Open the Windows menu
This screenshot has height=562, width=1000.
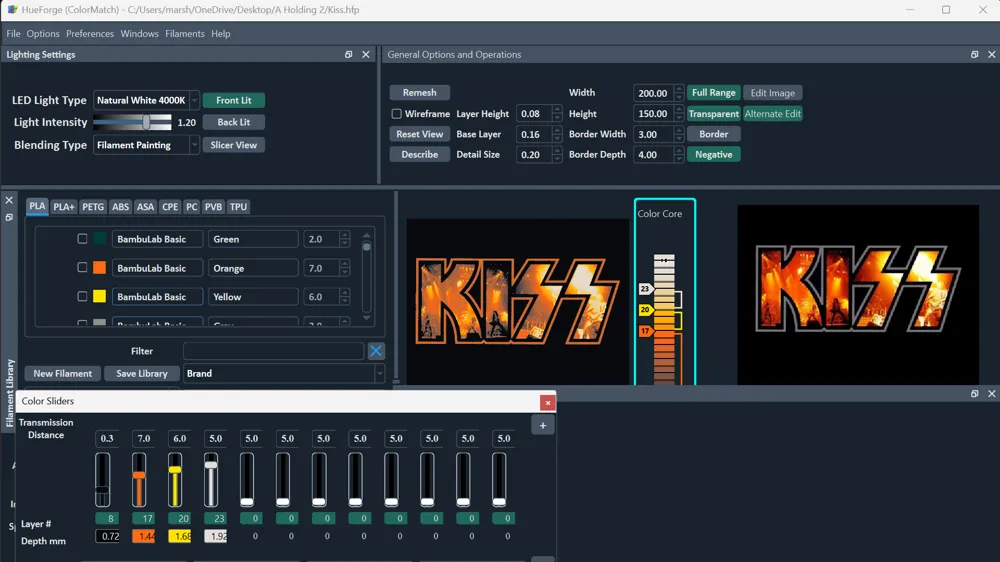(139, 34)
